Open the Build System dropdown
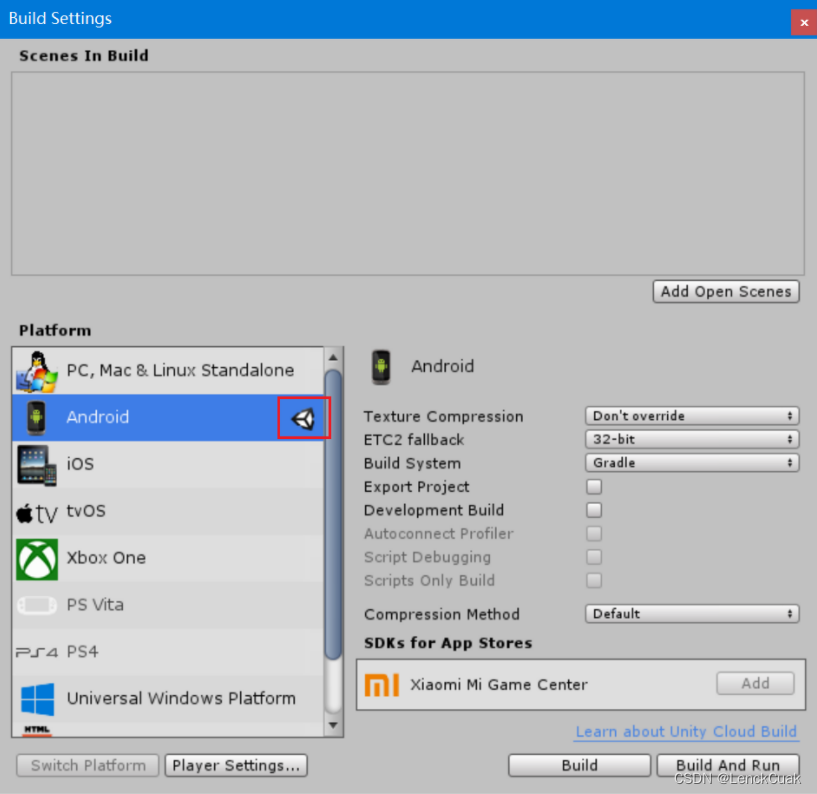This screenshot has height=794, width=817. [x=691, y=462]
